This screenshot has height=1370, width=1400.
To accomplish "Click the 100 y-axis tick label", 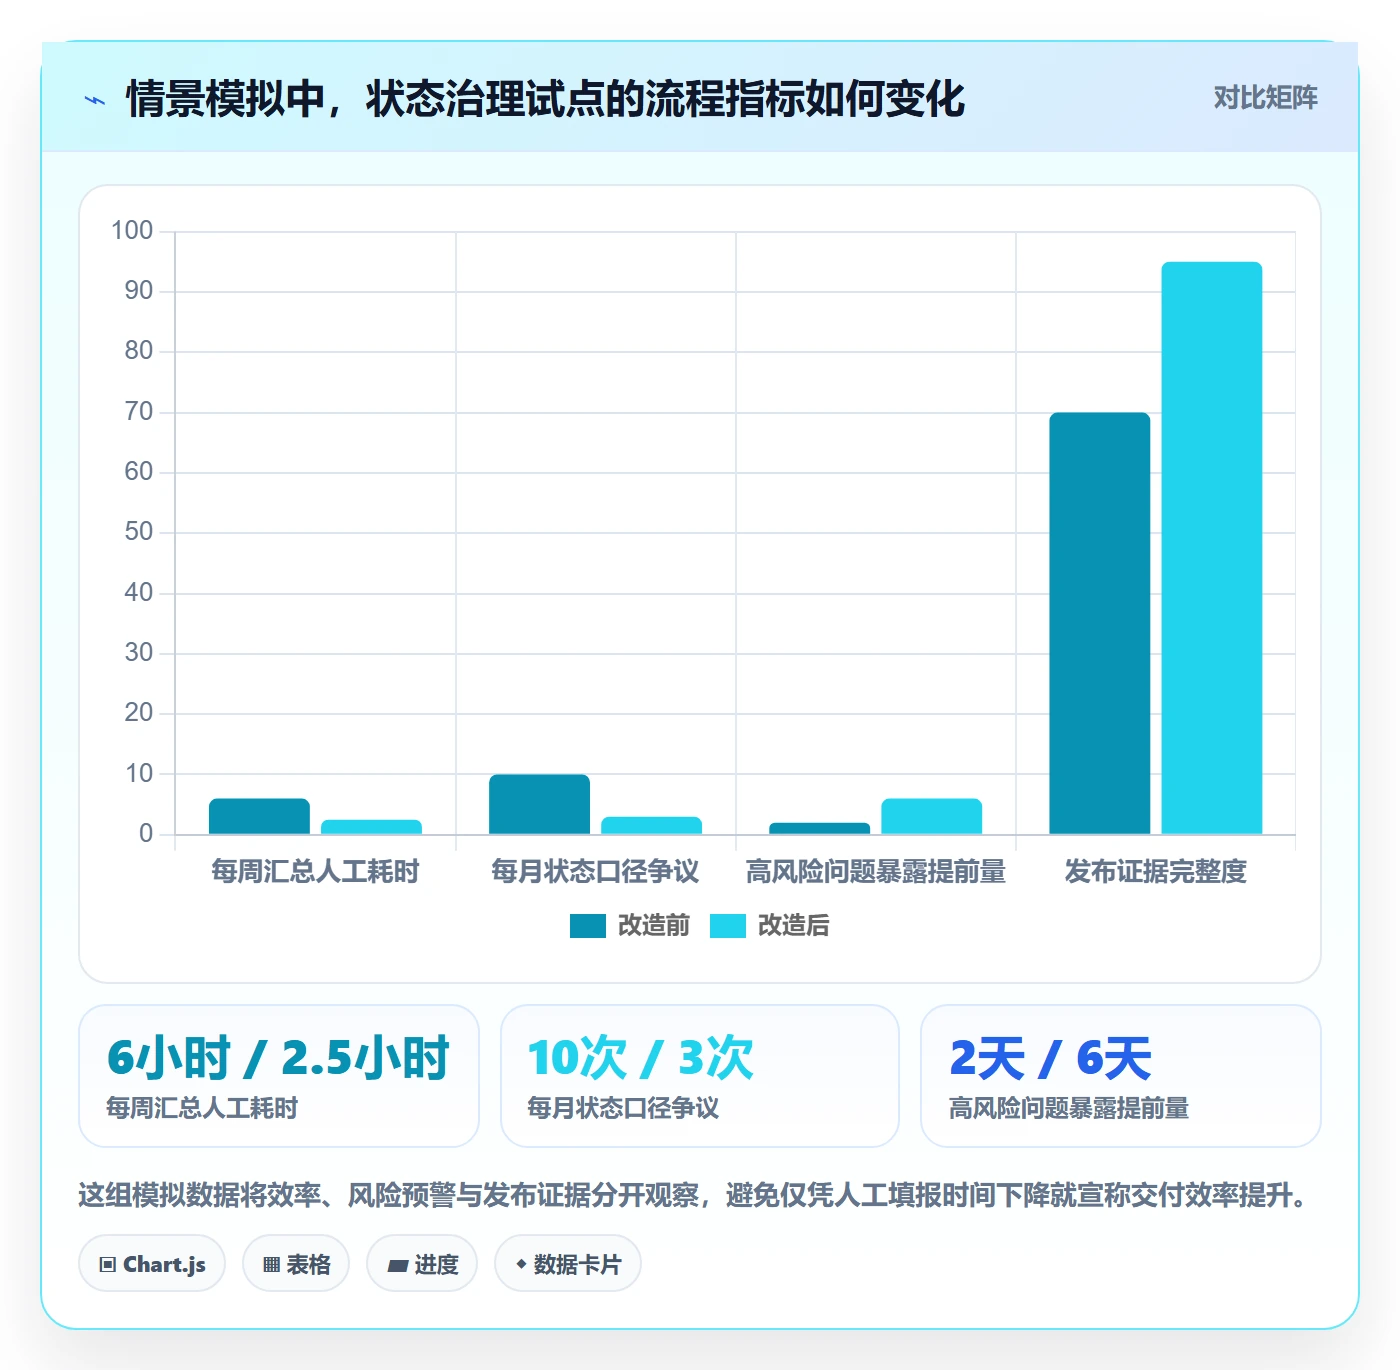I will 132,231.
